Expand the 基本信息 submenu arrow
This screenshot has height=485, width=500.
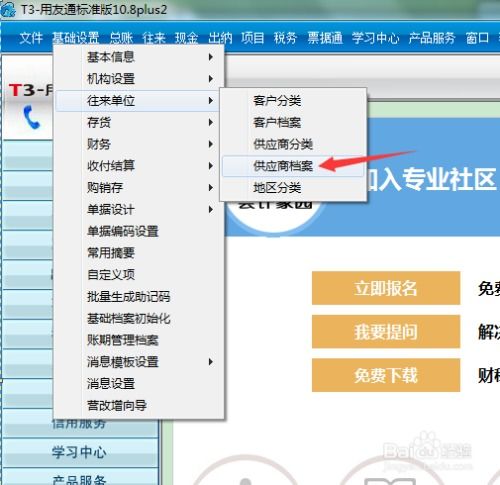(211, 57)
